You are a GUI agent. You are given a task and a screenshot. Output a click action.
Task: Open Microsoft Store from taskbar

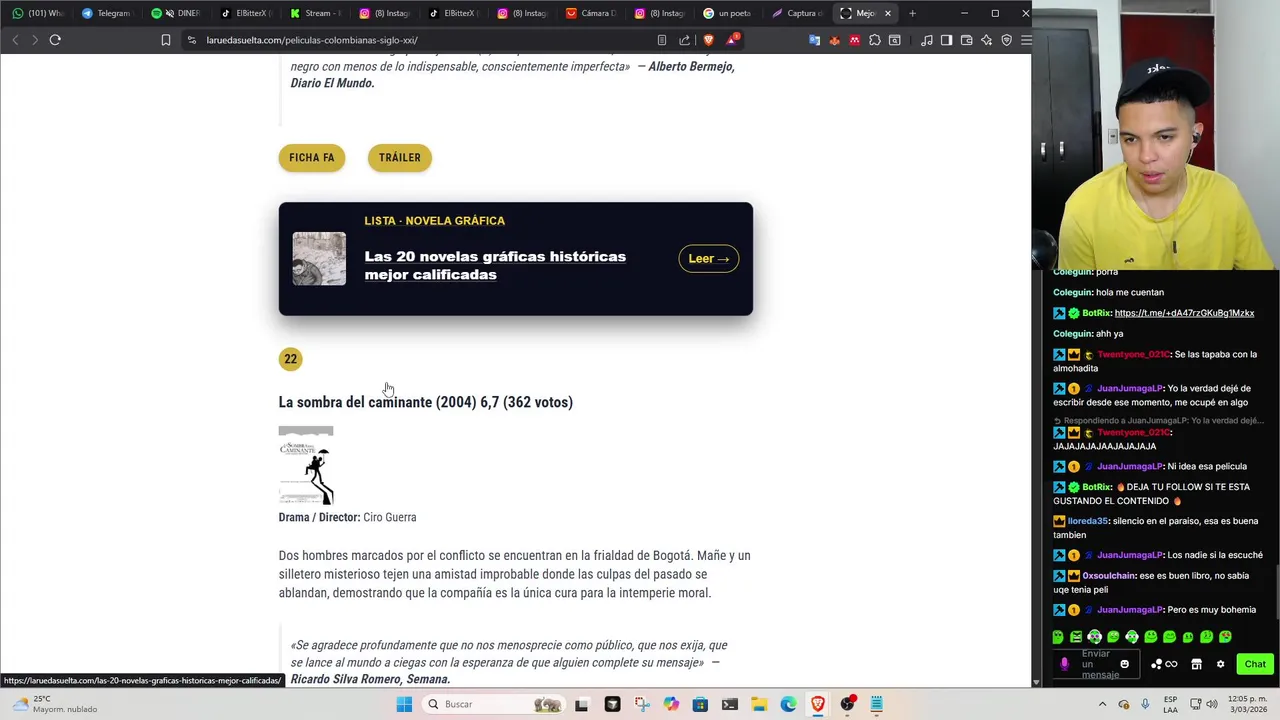click(x=700, y=704)
